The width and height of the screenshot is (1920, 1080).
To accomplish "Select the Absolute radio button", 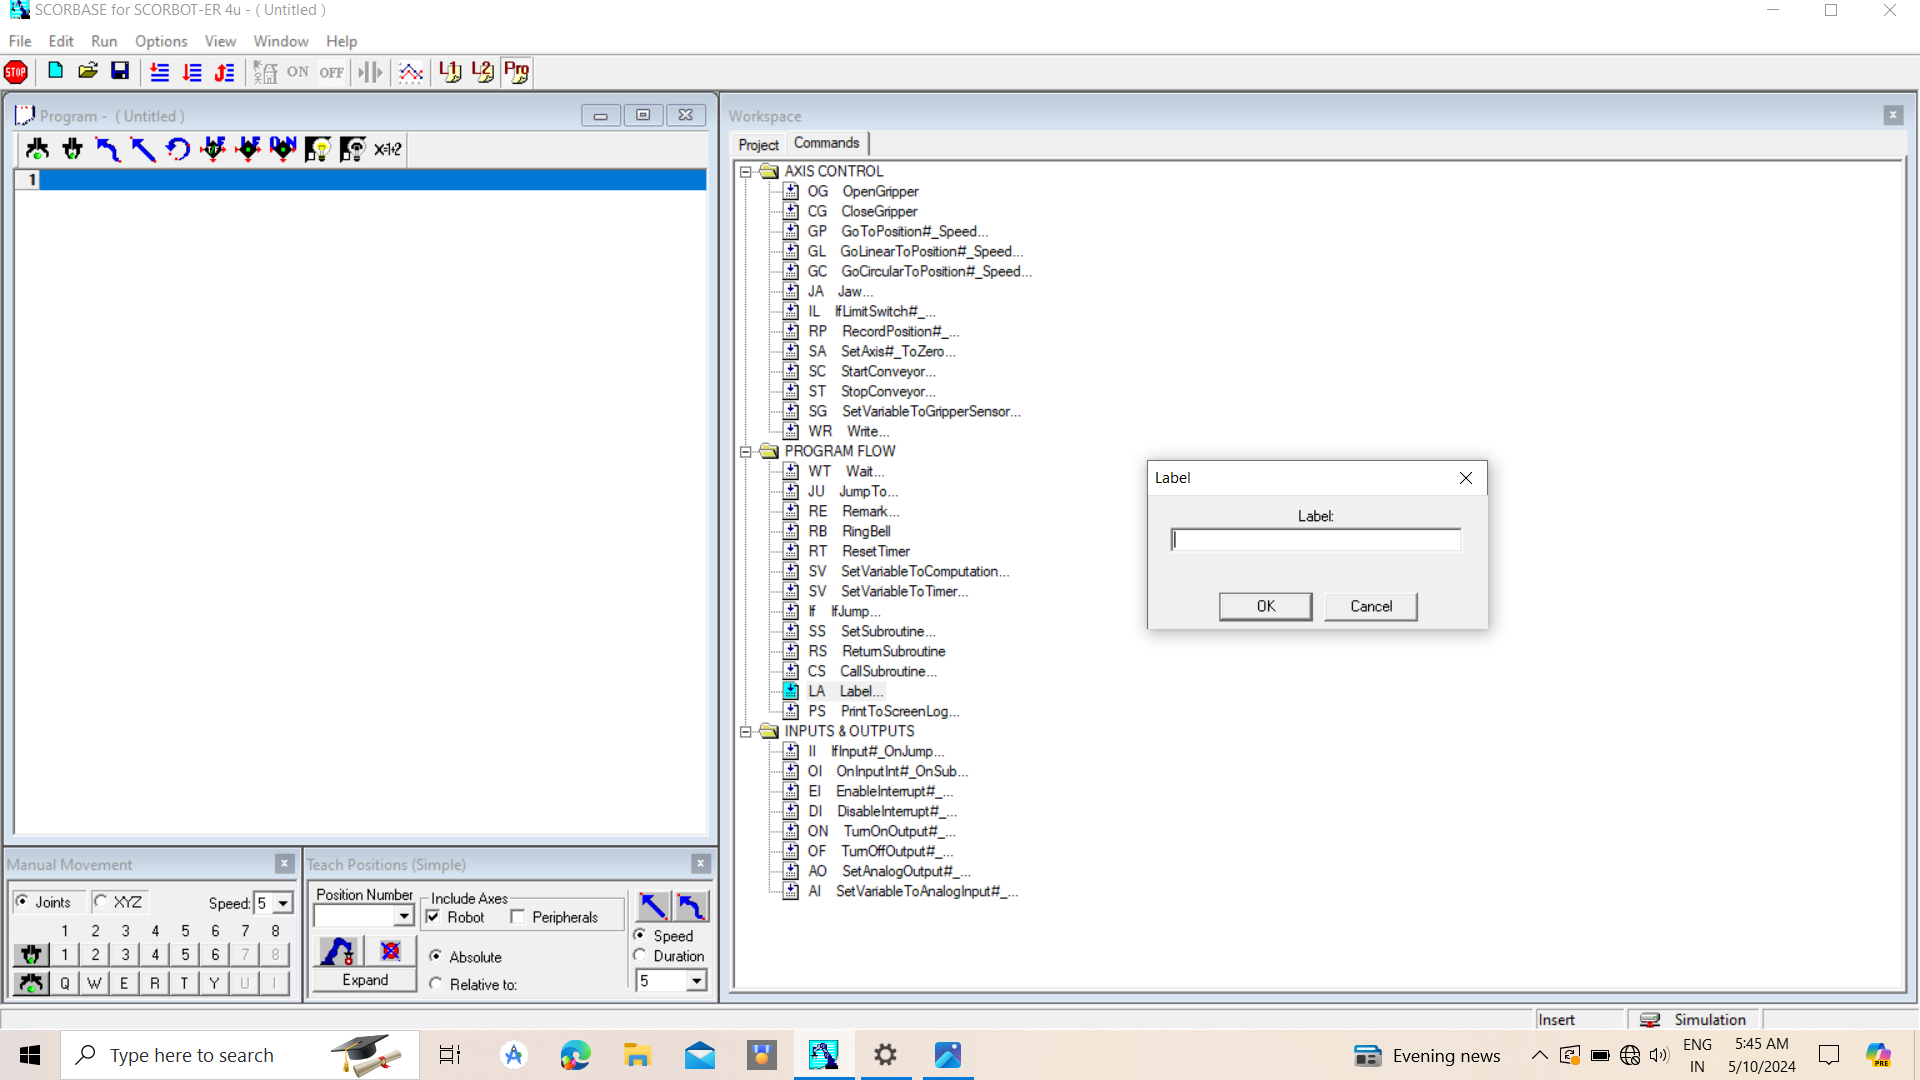I will point(436,956).
